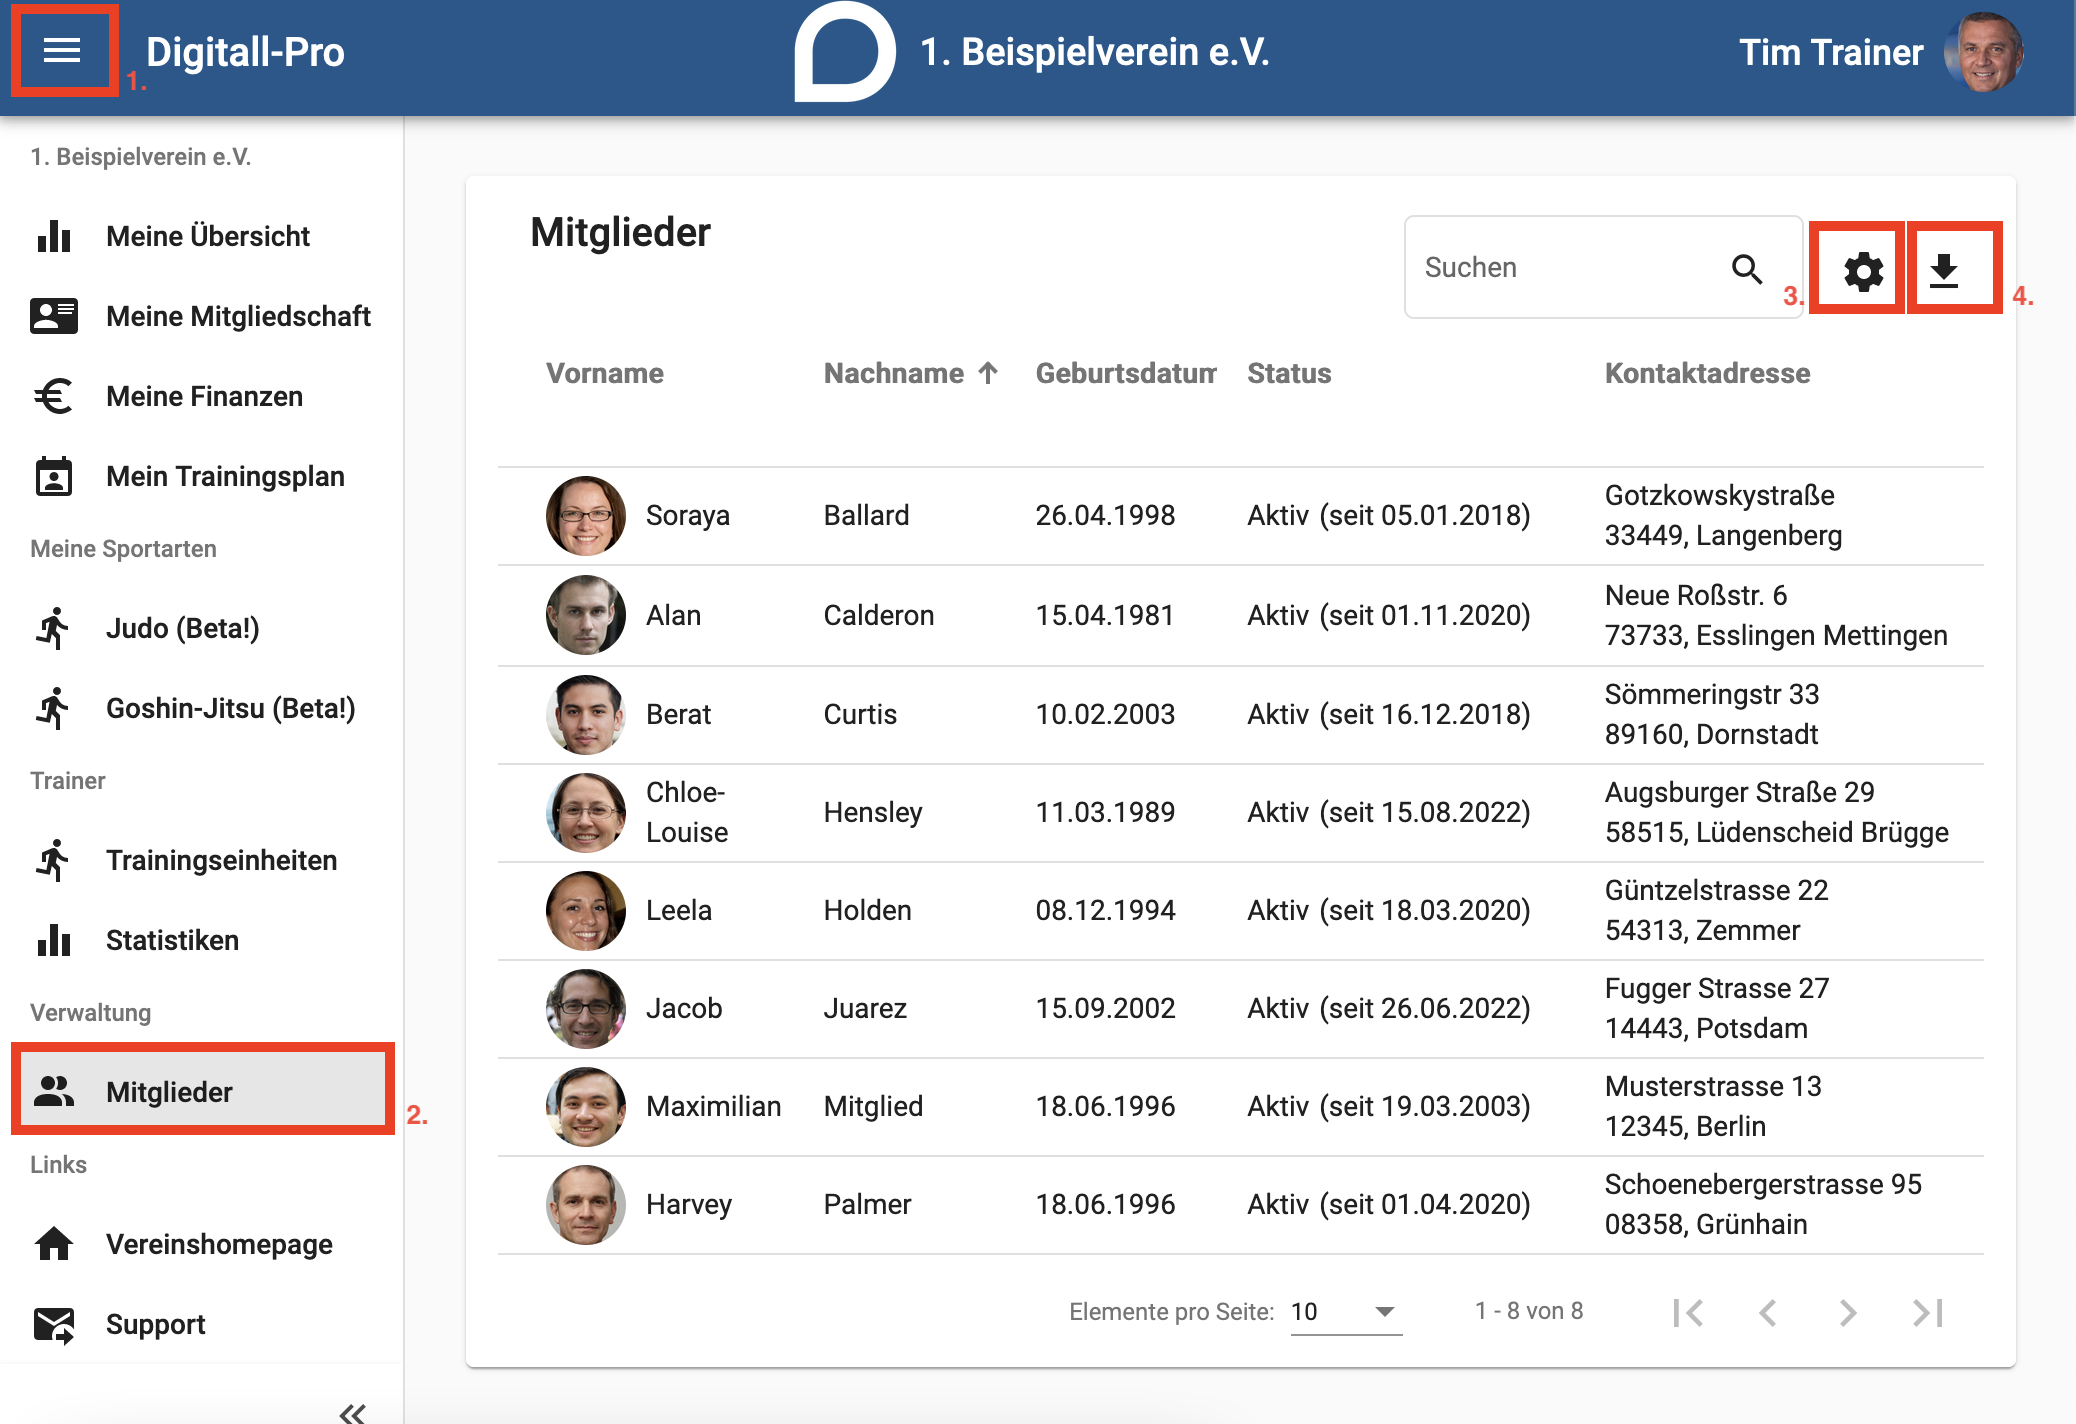Image resolution: width=2076 pixels, height=1424 pixels.
Task: Click the house icon for Vereinshomepage
Action: tap(54, 1244)
